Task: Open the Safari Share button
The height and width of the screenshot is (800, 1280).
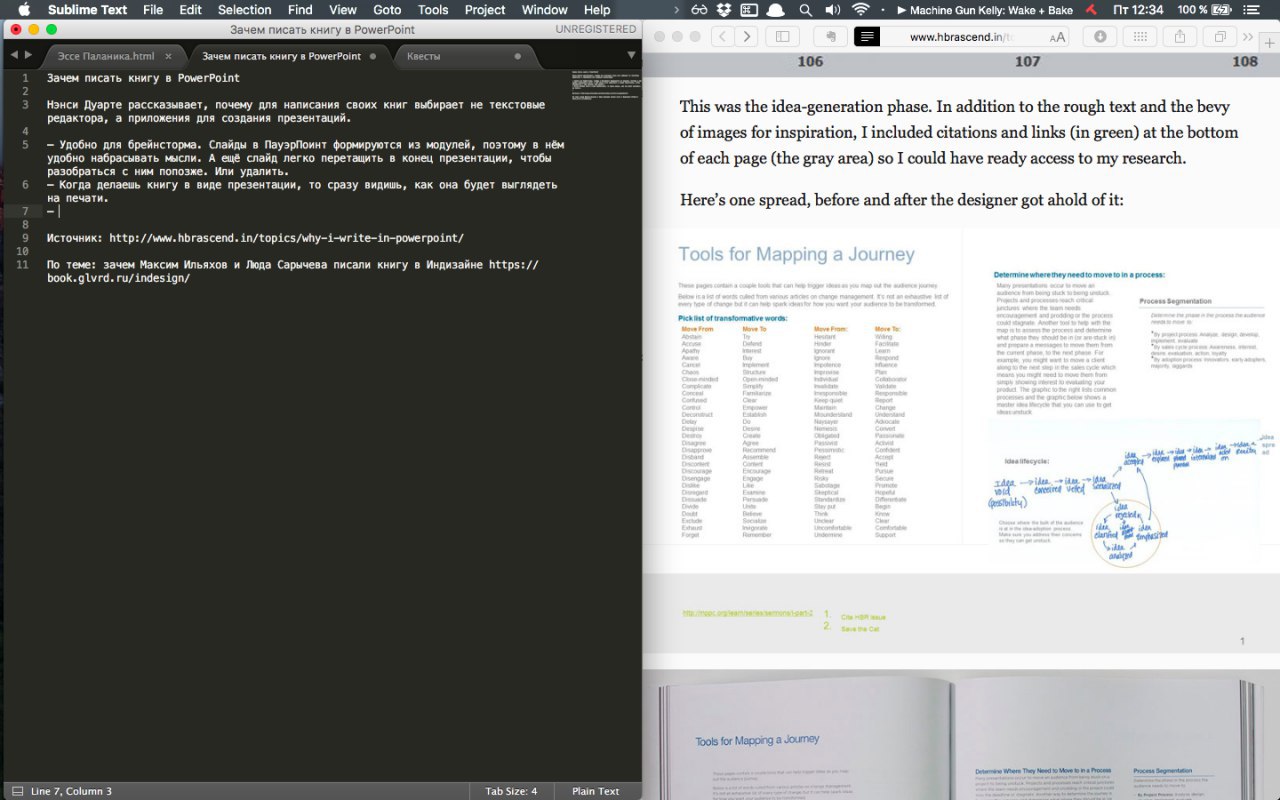Action: tap(1180, 37)
